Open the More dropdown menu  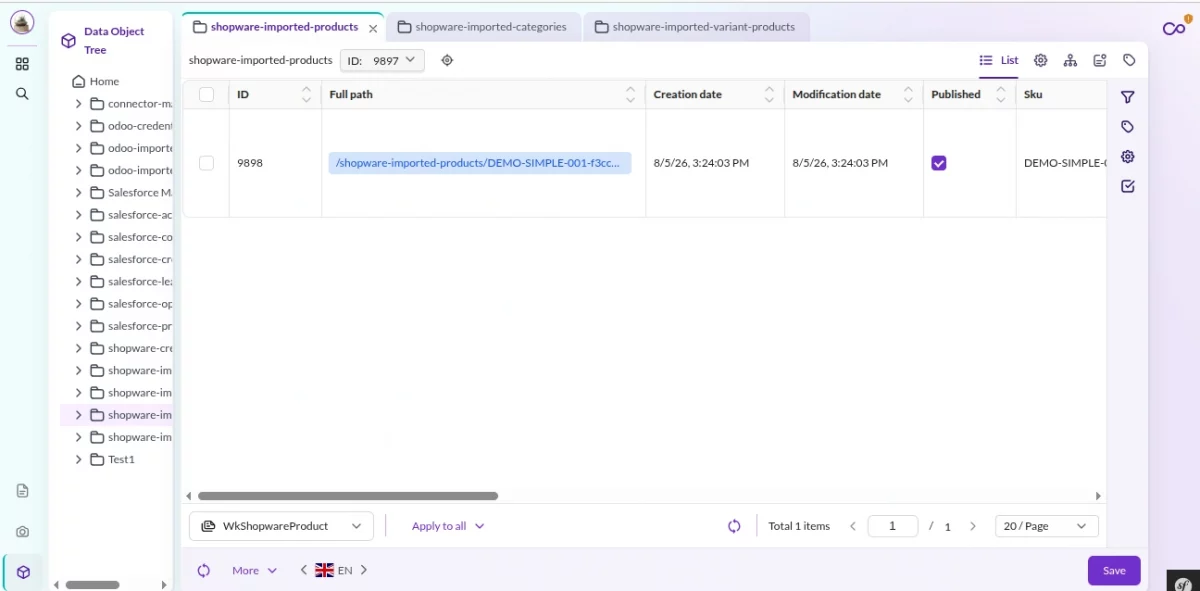(x=255, y=570)
